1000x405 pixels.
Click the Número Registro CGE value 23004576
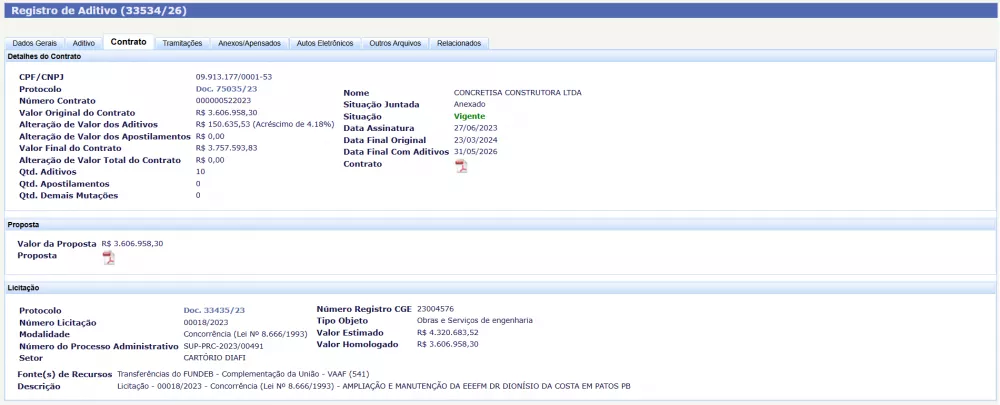click(435, 309)
